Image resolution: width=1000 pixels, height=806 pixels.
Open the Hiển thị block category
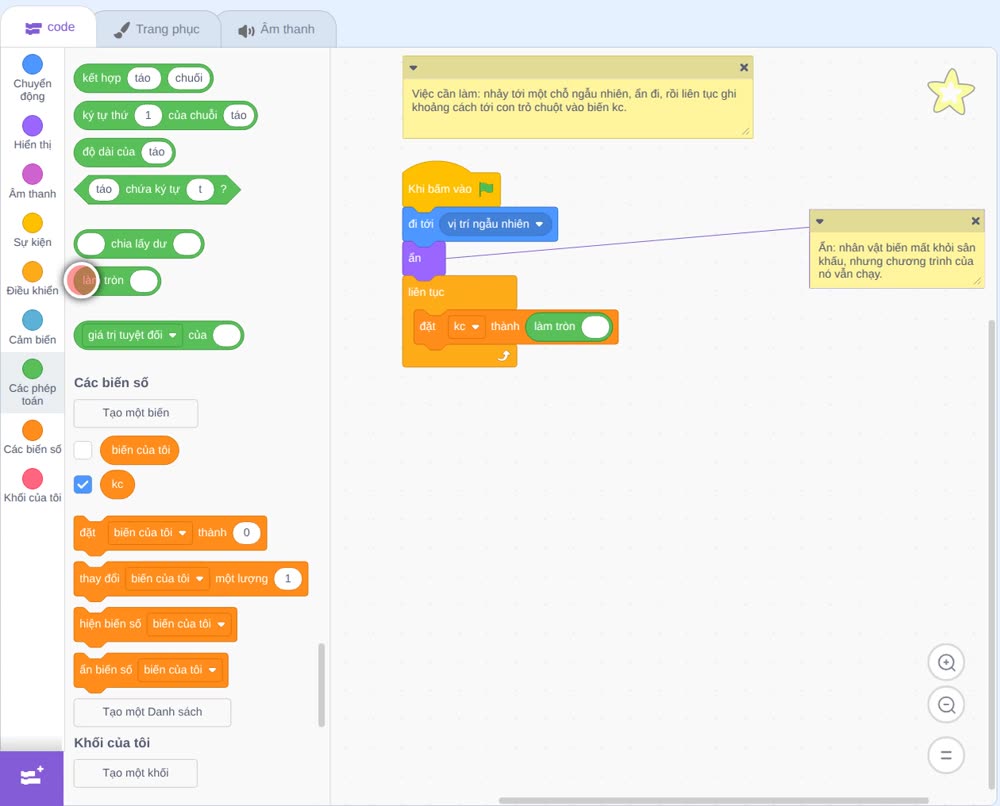tap(33, 133)
